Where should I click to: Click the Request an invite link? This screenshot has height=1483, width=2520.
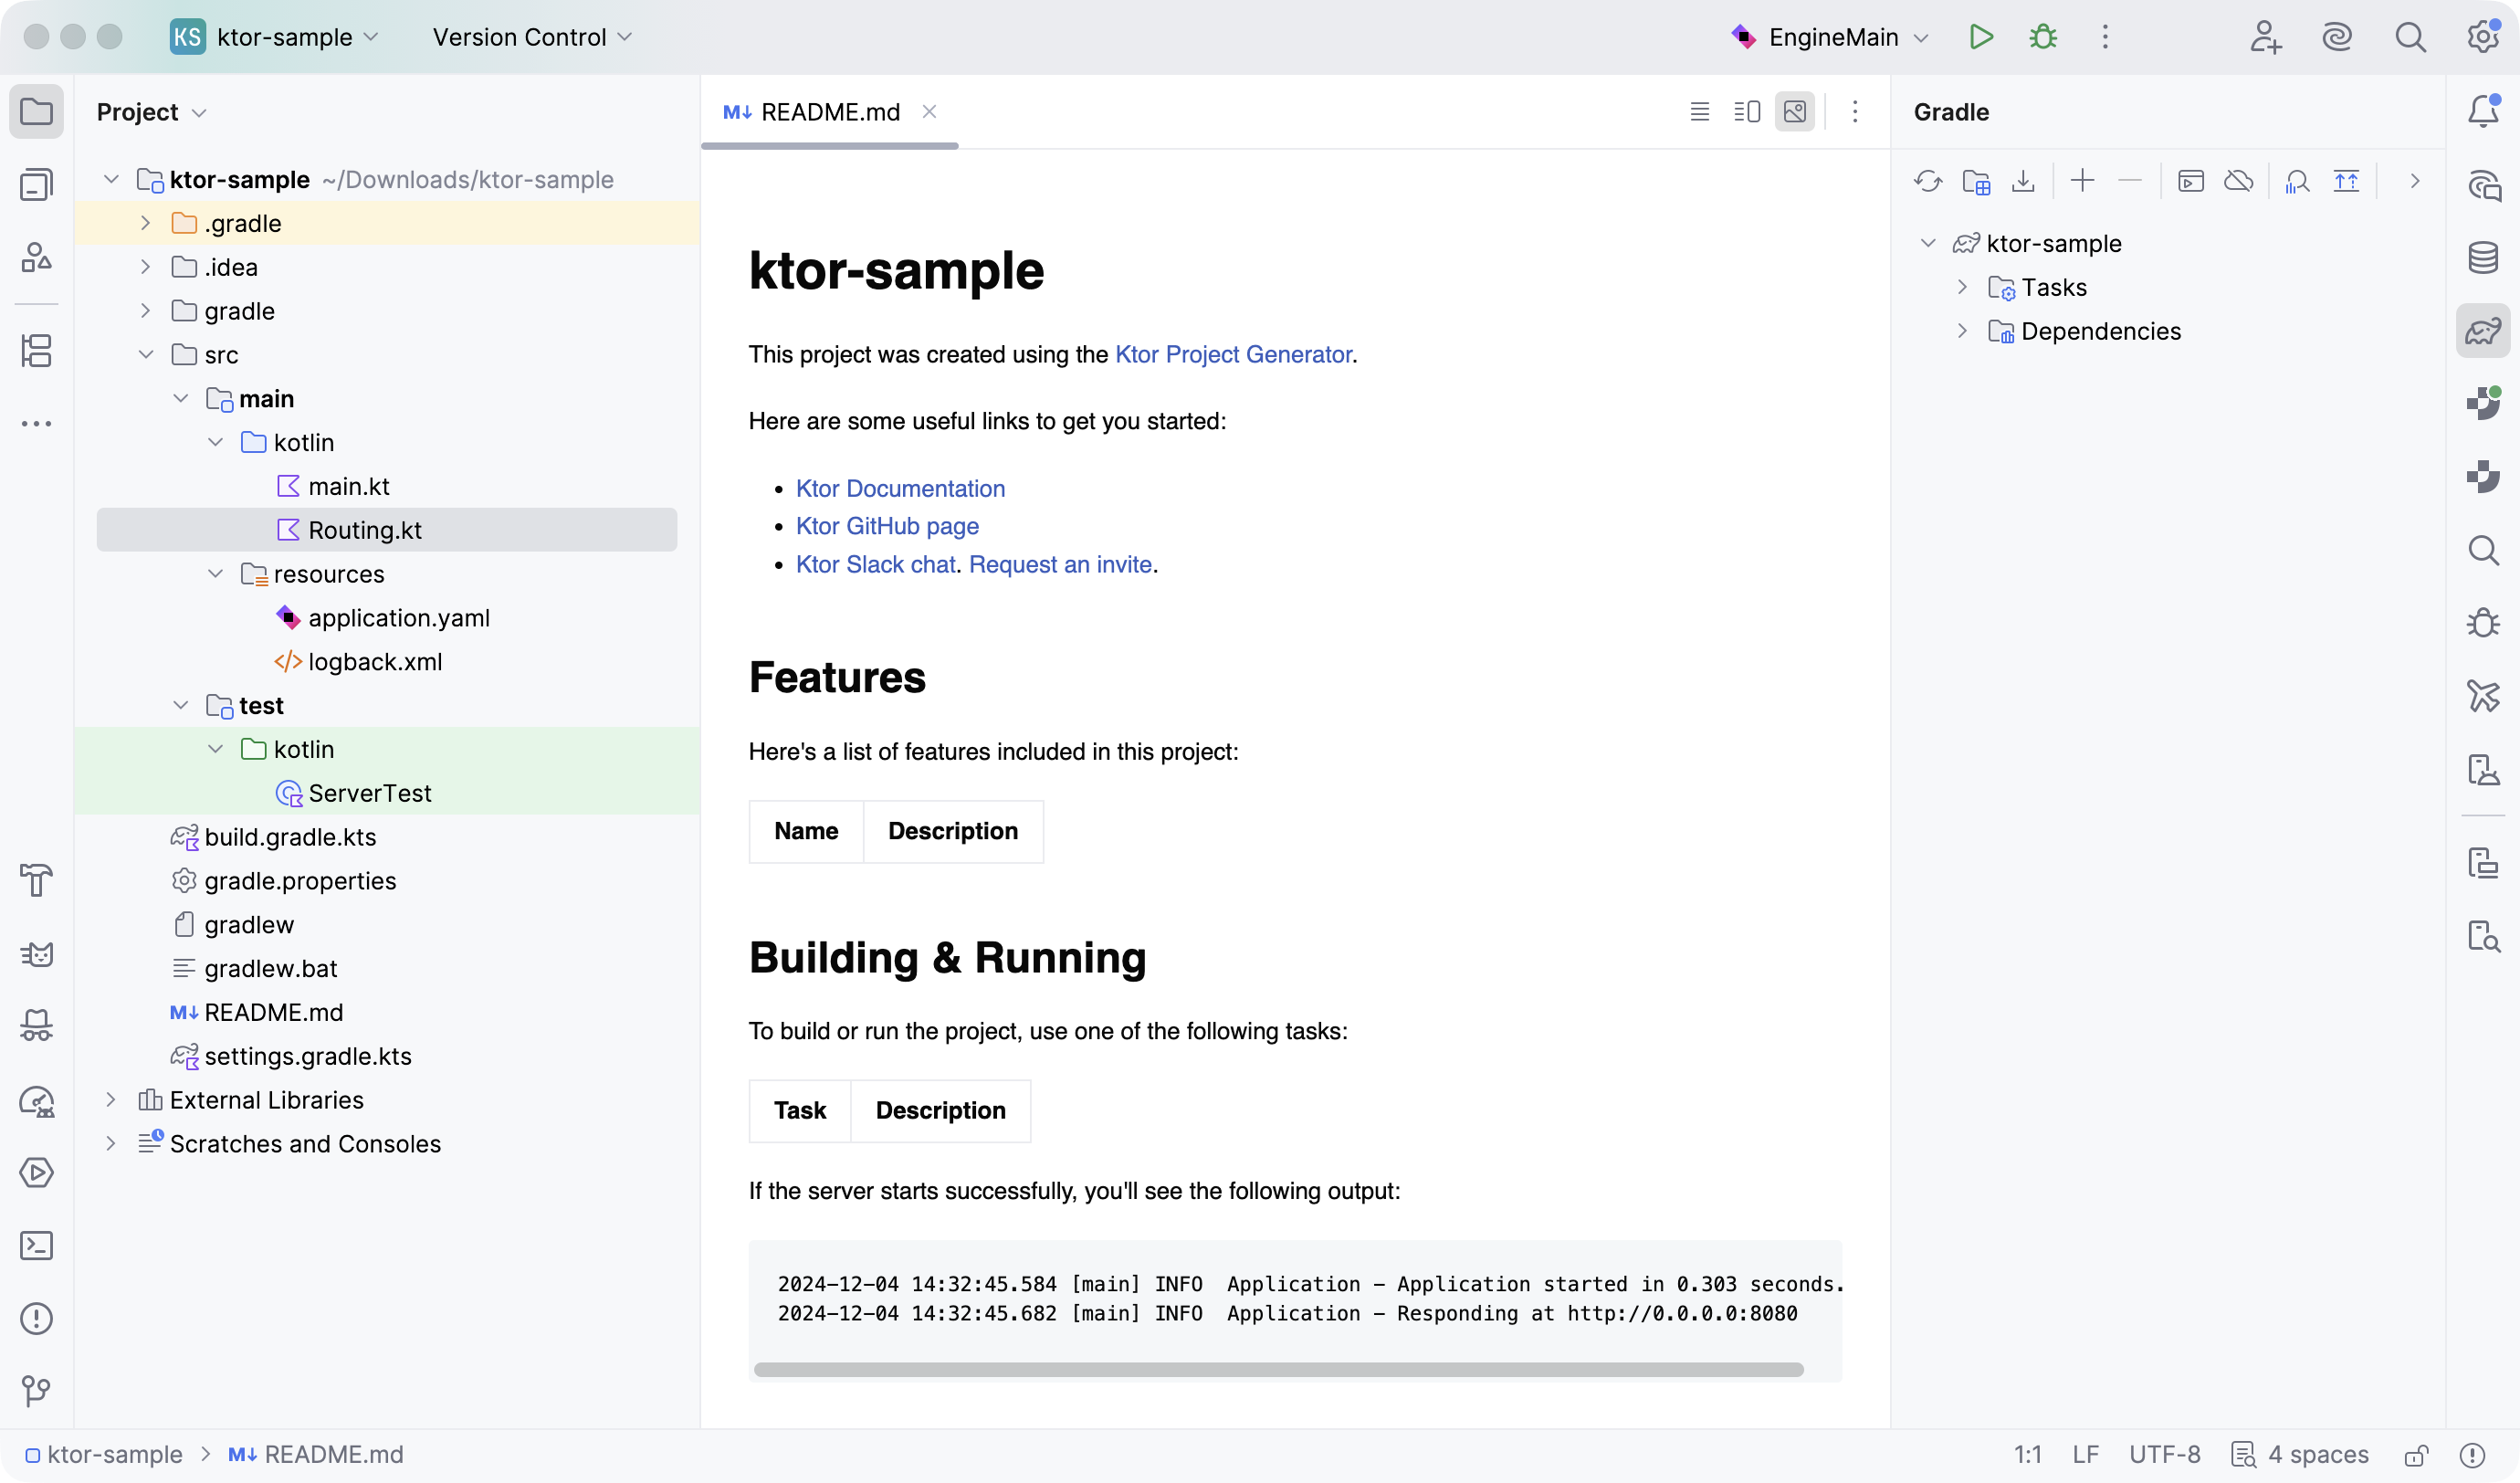click(1060, 565)
